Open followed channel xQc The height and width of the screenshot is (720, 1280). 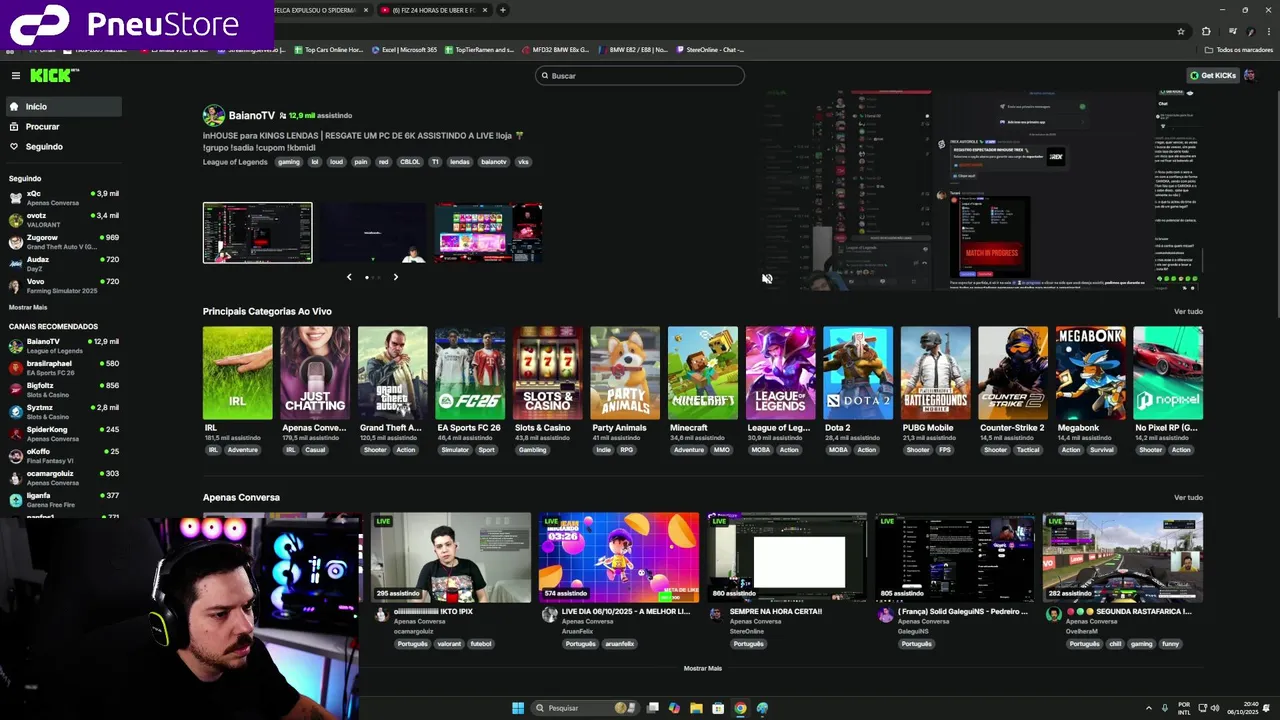coord(62,198)
